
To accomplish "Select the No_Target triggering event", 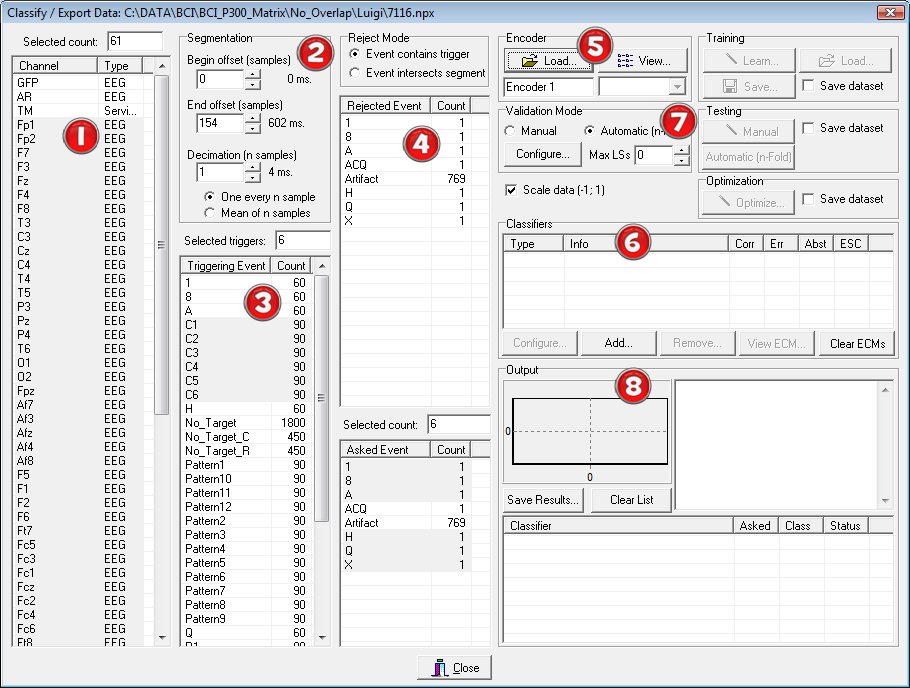I will coord(246,423).
